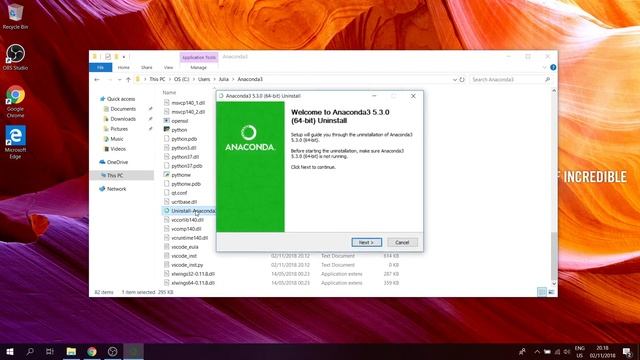Screen dimensions: 640x360
Task: Open Google Chrome desktop shortcut
Action: 16,102
